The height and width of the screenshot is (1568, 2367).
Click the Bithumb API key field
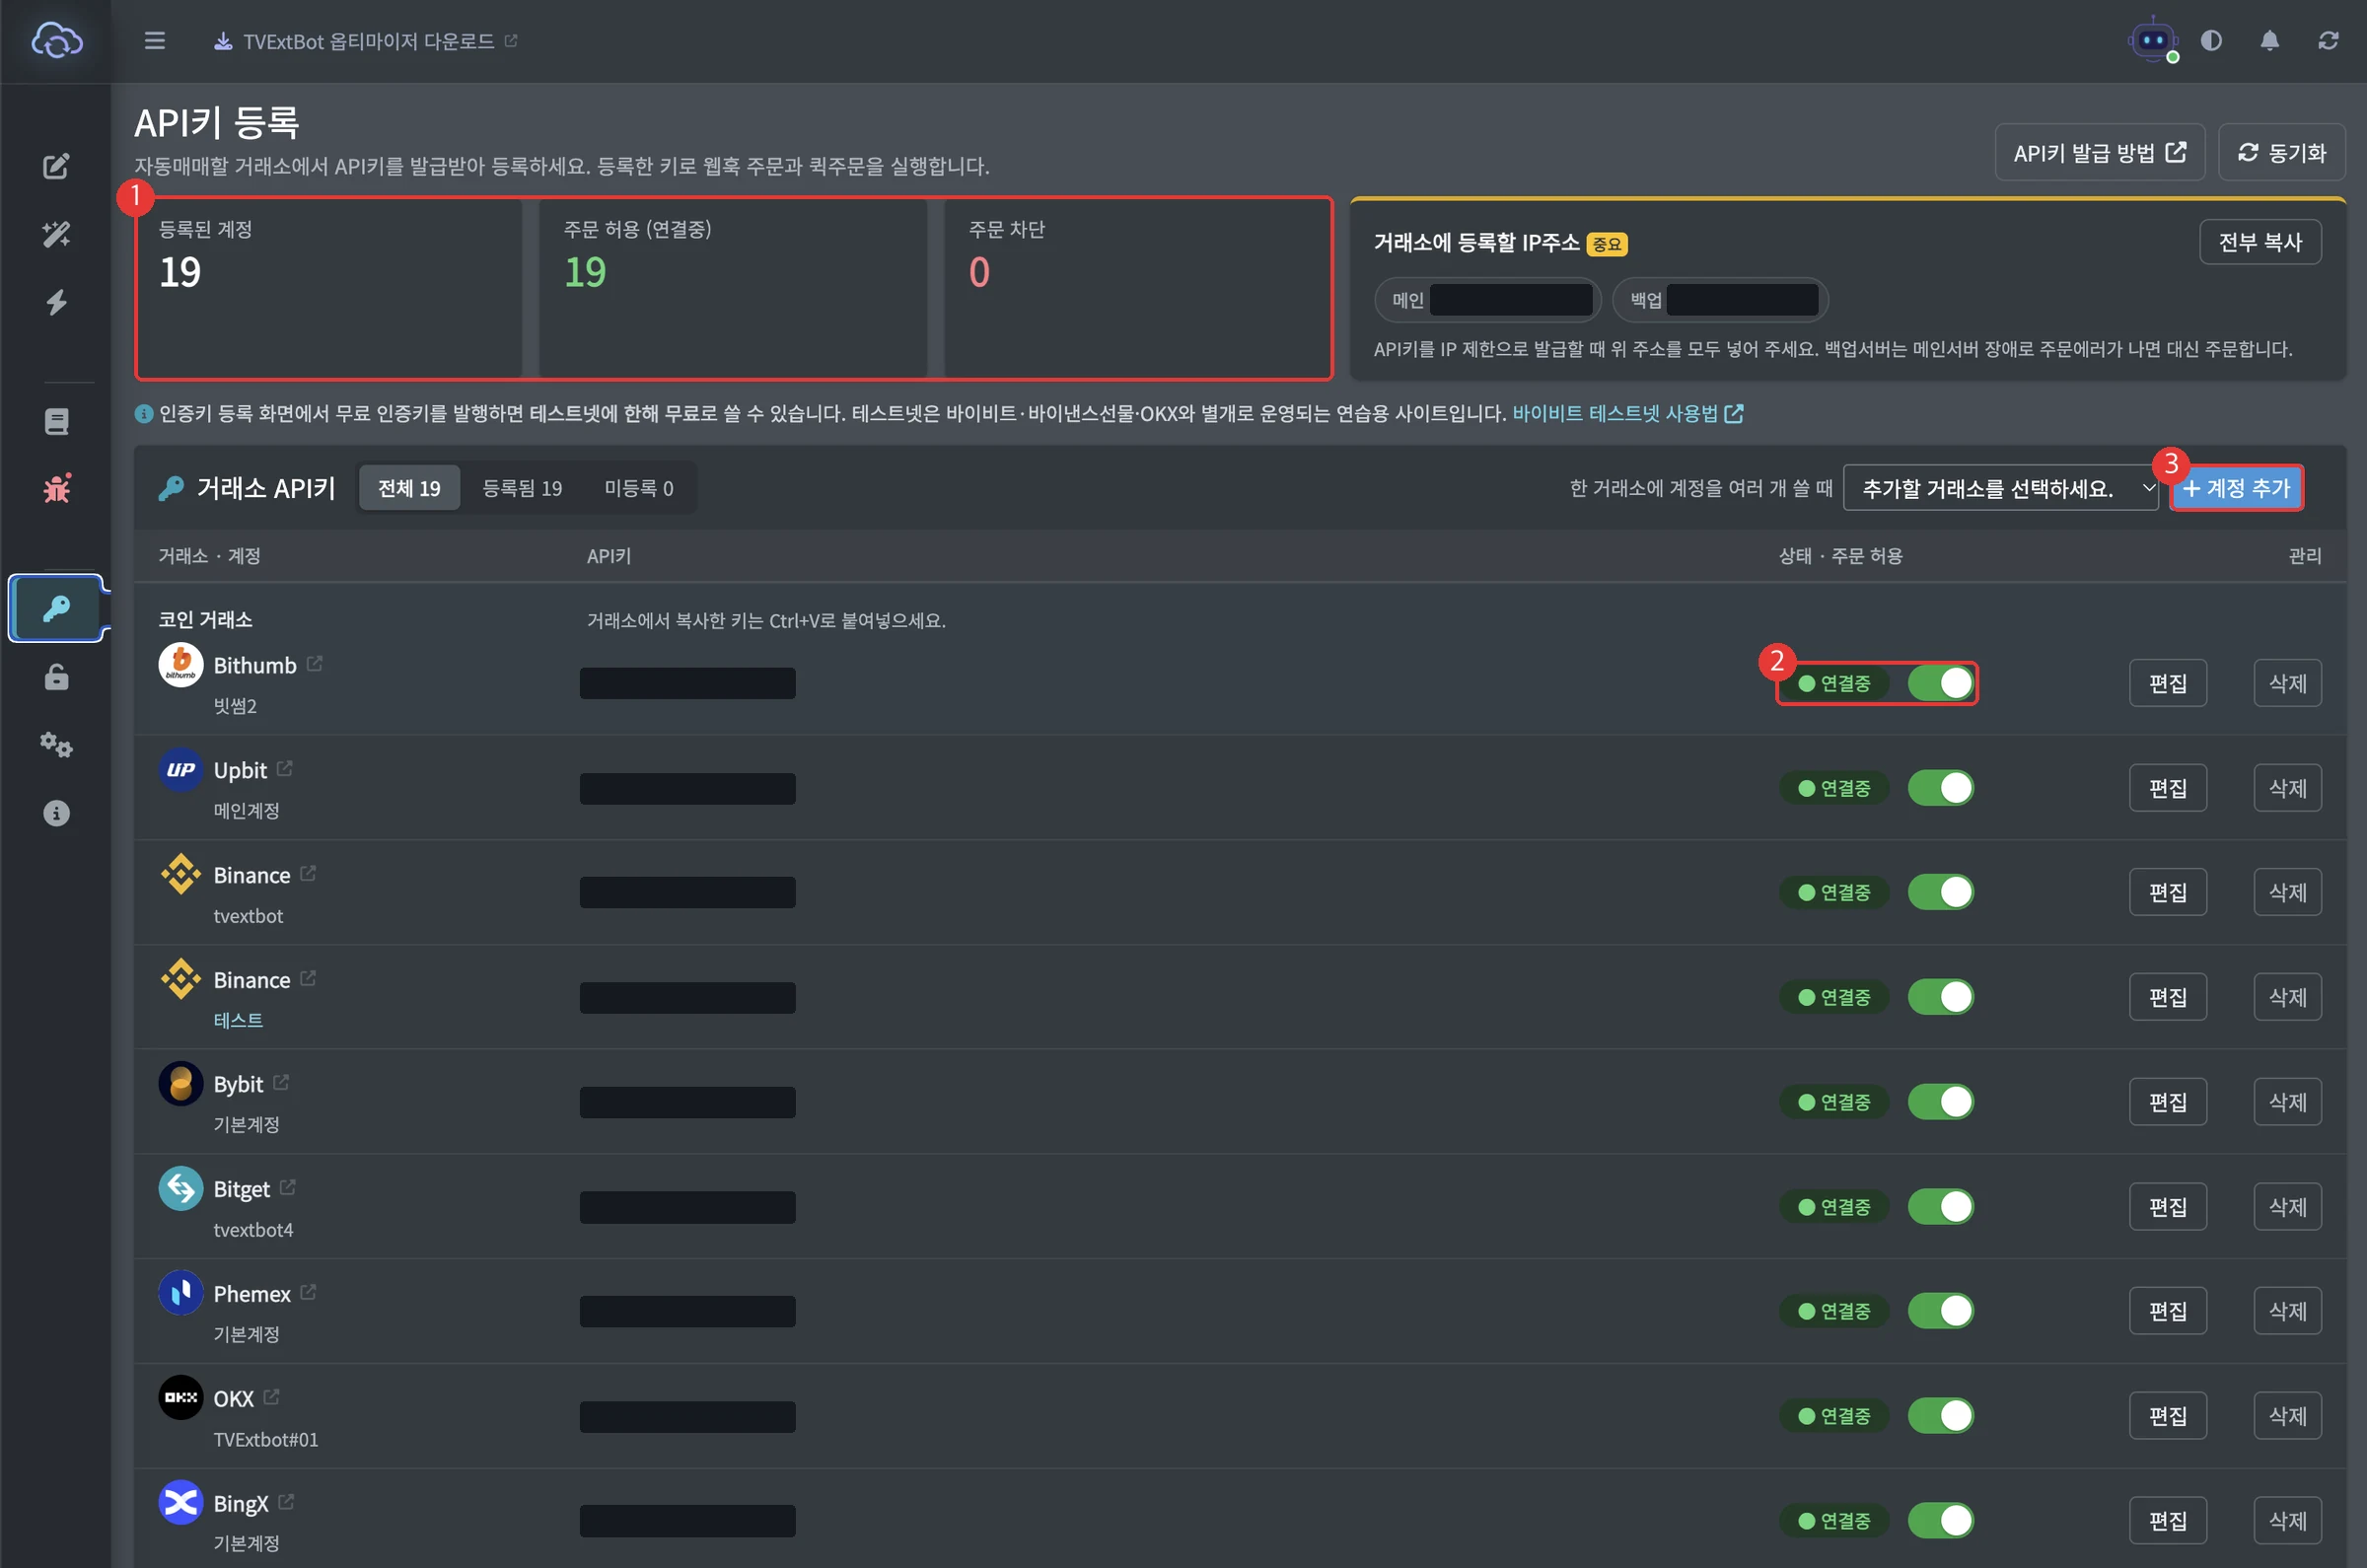coord(688,683)
